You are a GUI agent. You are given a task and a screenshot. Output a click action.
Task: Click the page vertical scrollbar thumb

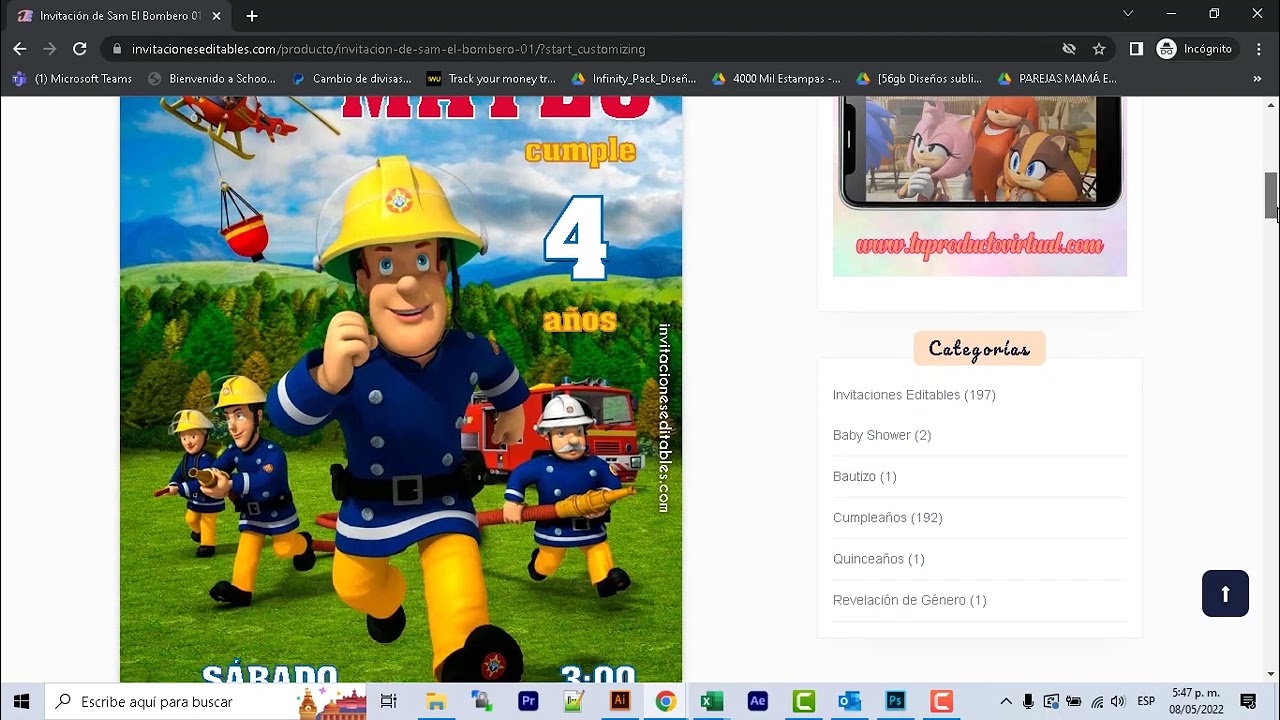point(1271,195)
